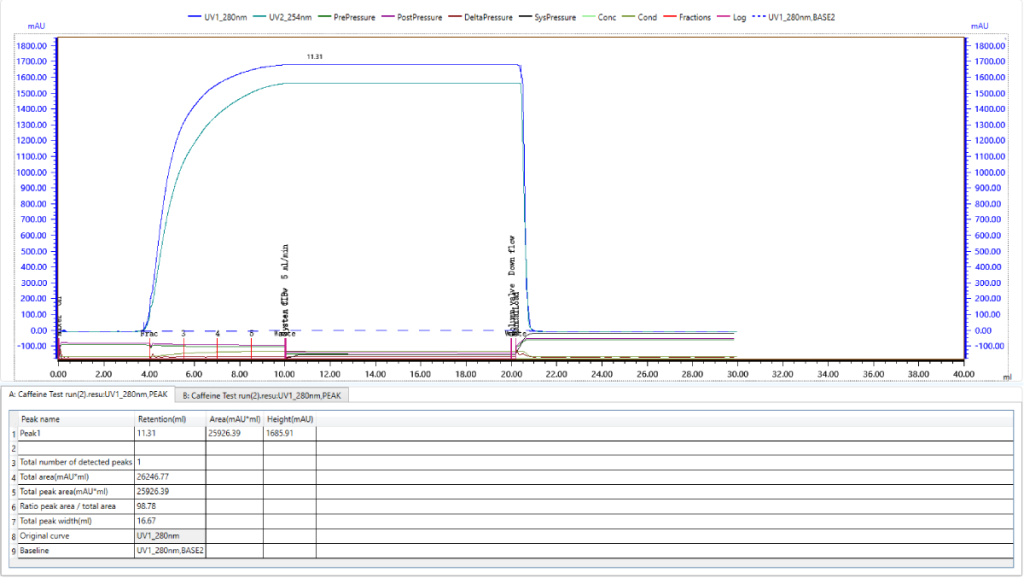Open tab B Caffeine Test run(2) PEAK
The width and height of the screenshot is (1024, 584).
point(263,395)
